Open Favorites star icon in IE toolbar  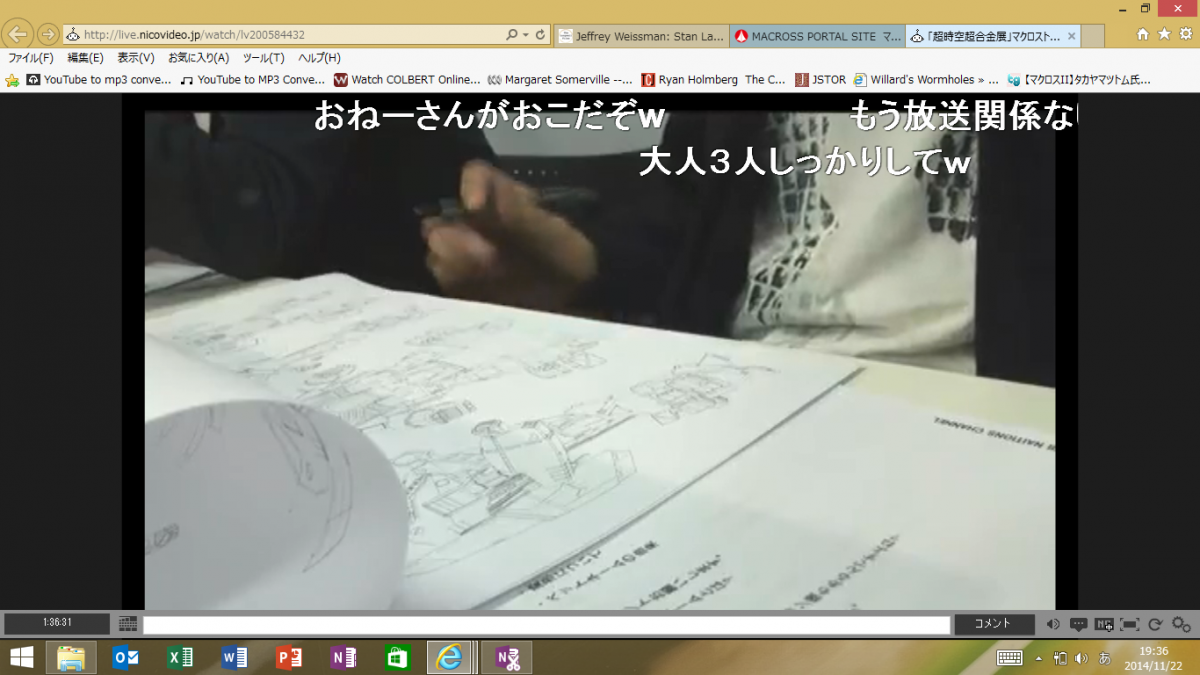[x=1164, y=34]
